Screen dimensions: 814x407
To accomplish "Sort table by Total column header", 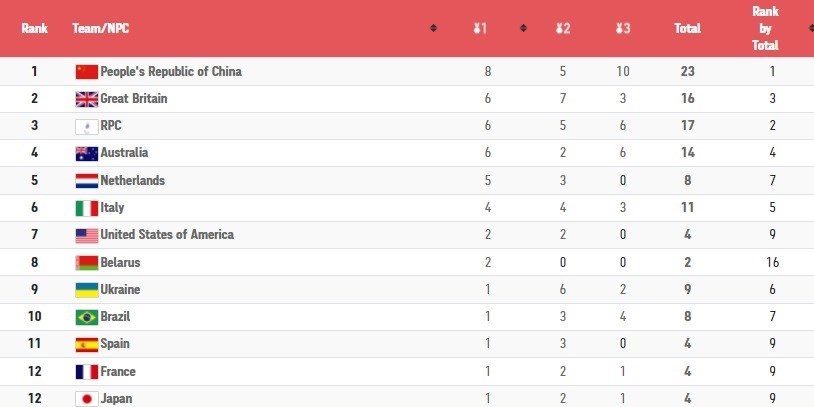I will coord(687,29).
